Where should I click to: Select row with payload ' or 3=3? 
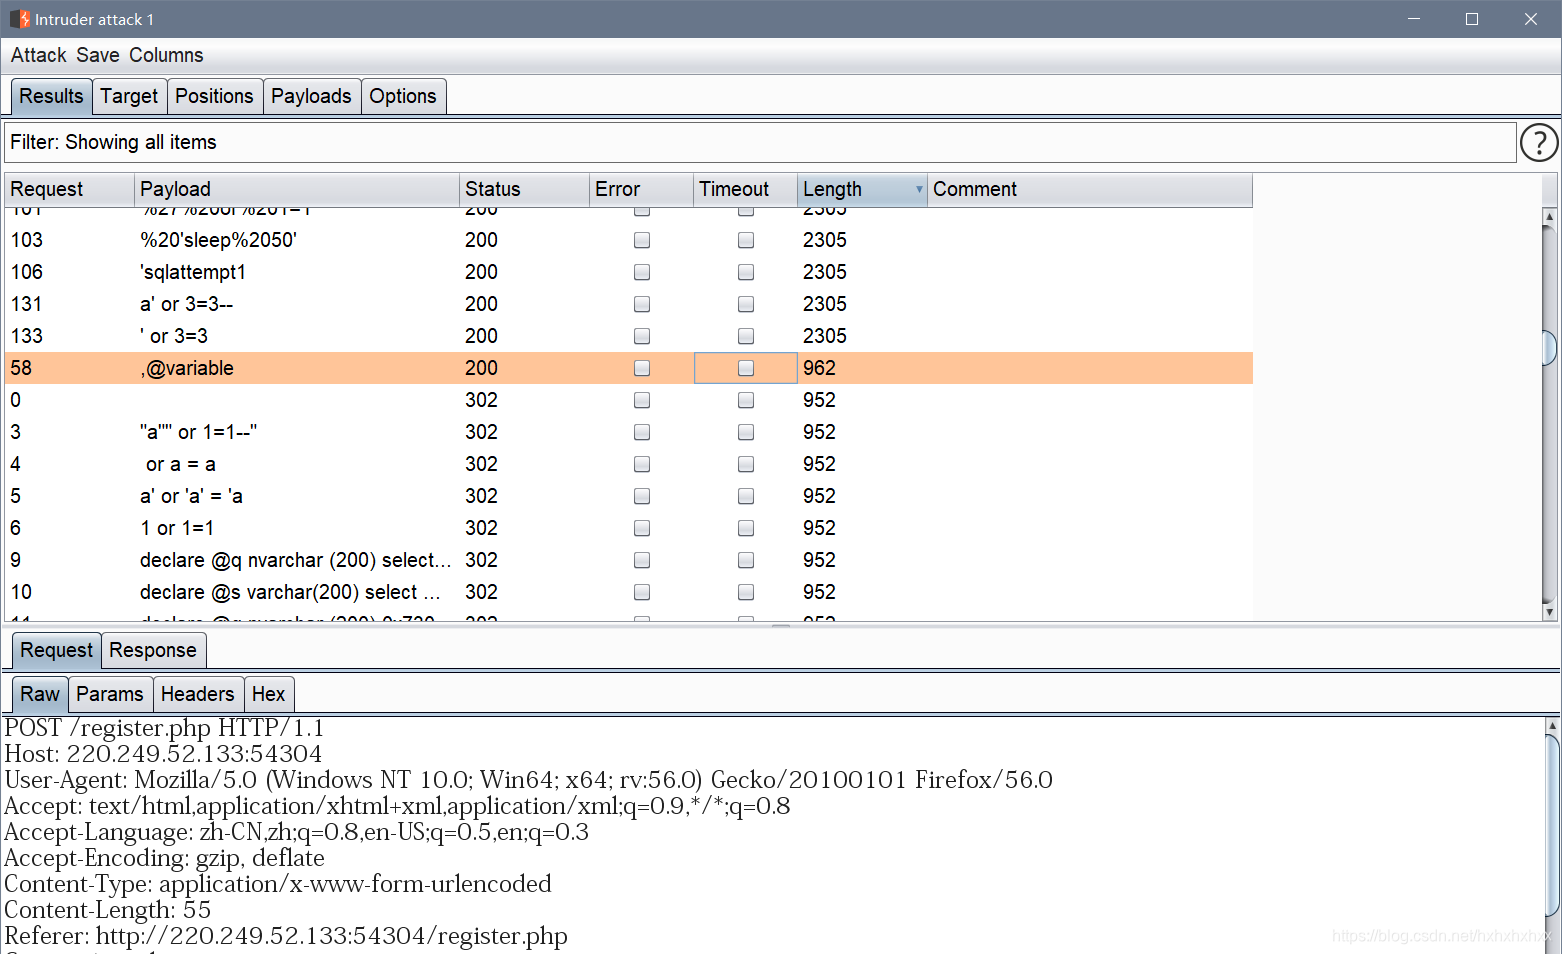pos(629,336)
